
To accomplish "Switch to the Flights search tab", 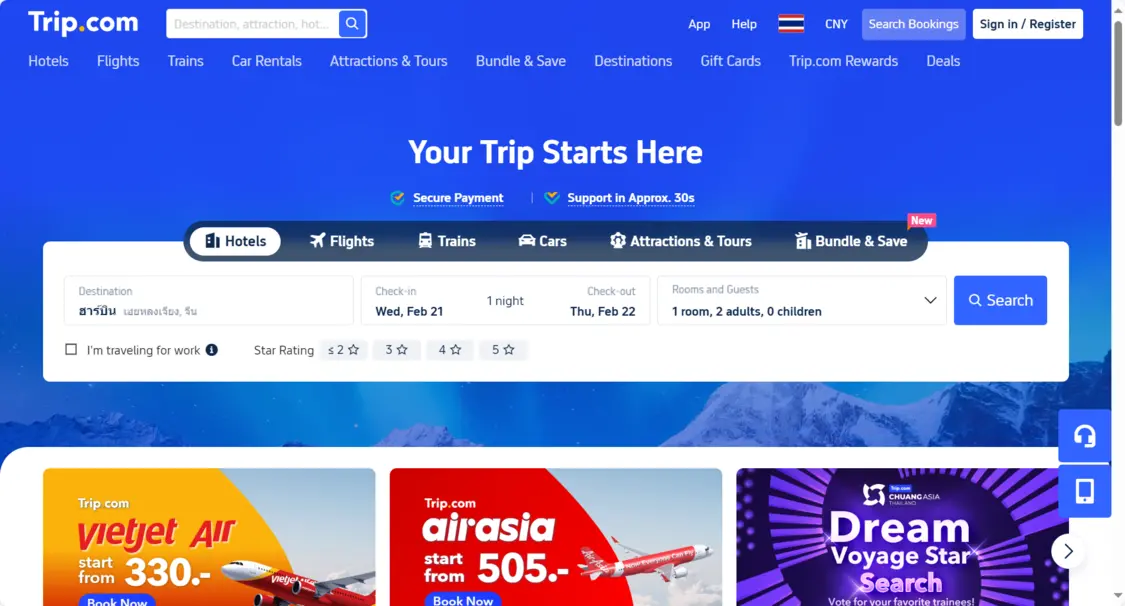I will [342, 241].
